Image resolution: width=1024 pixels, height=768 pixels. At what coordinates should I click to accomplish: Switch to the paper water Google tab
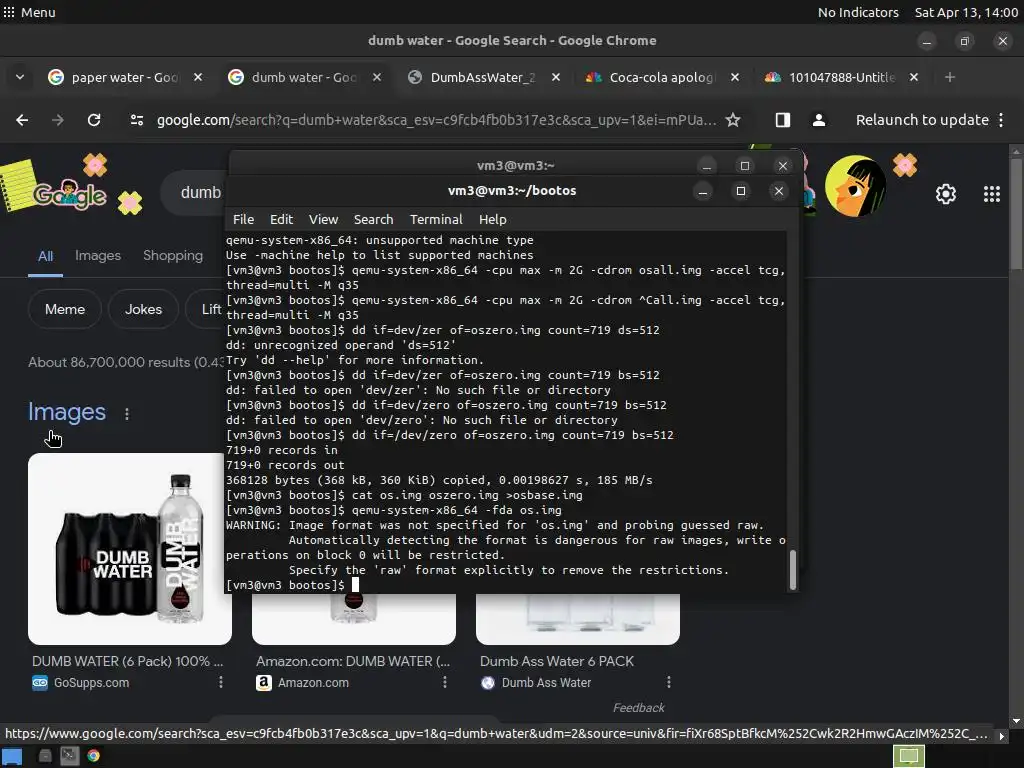[124, 77]
